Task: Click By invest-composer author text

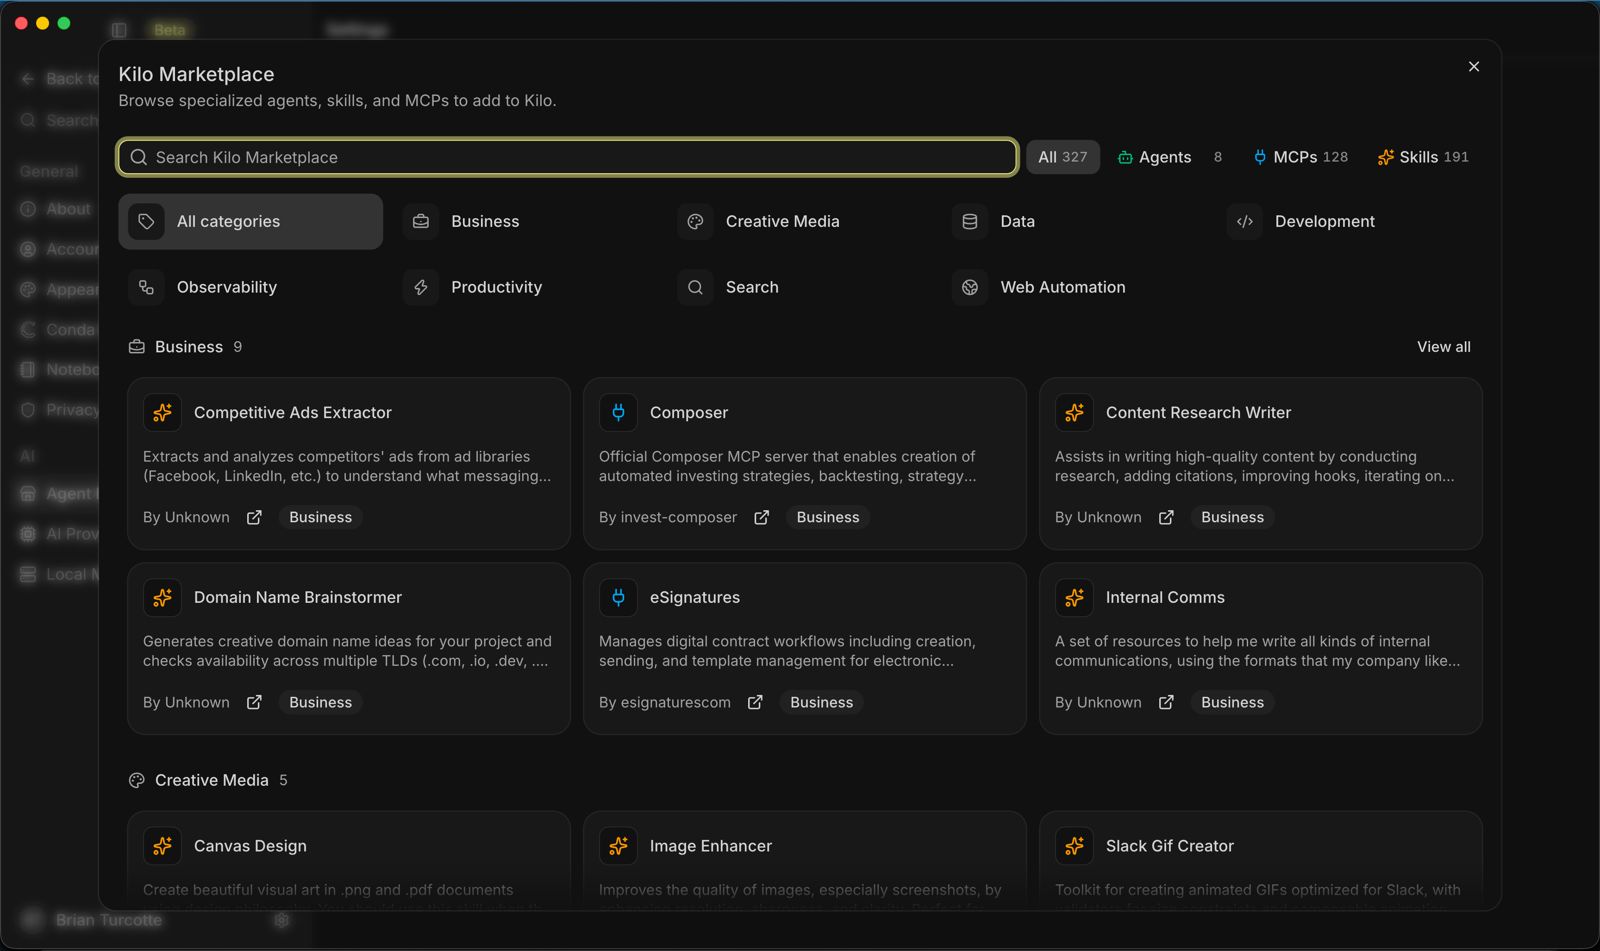Action: (x=668, y=517)
